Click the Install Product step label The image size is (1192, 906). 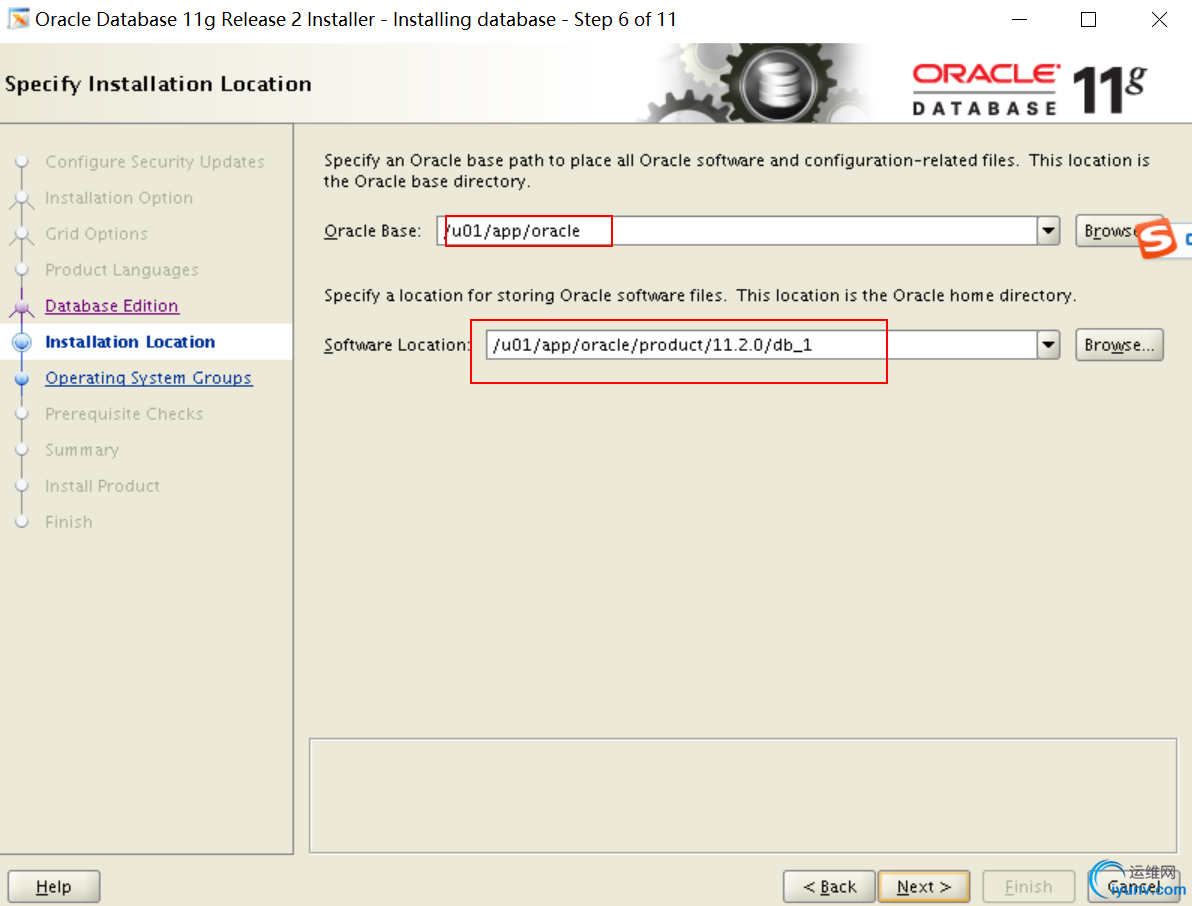point(103,486)
